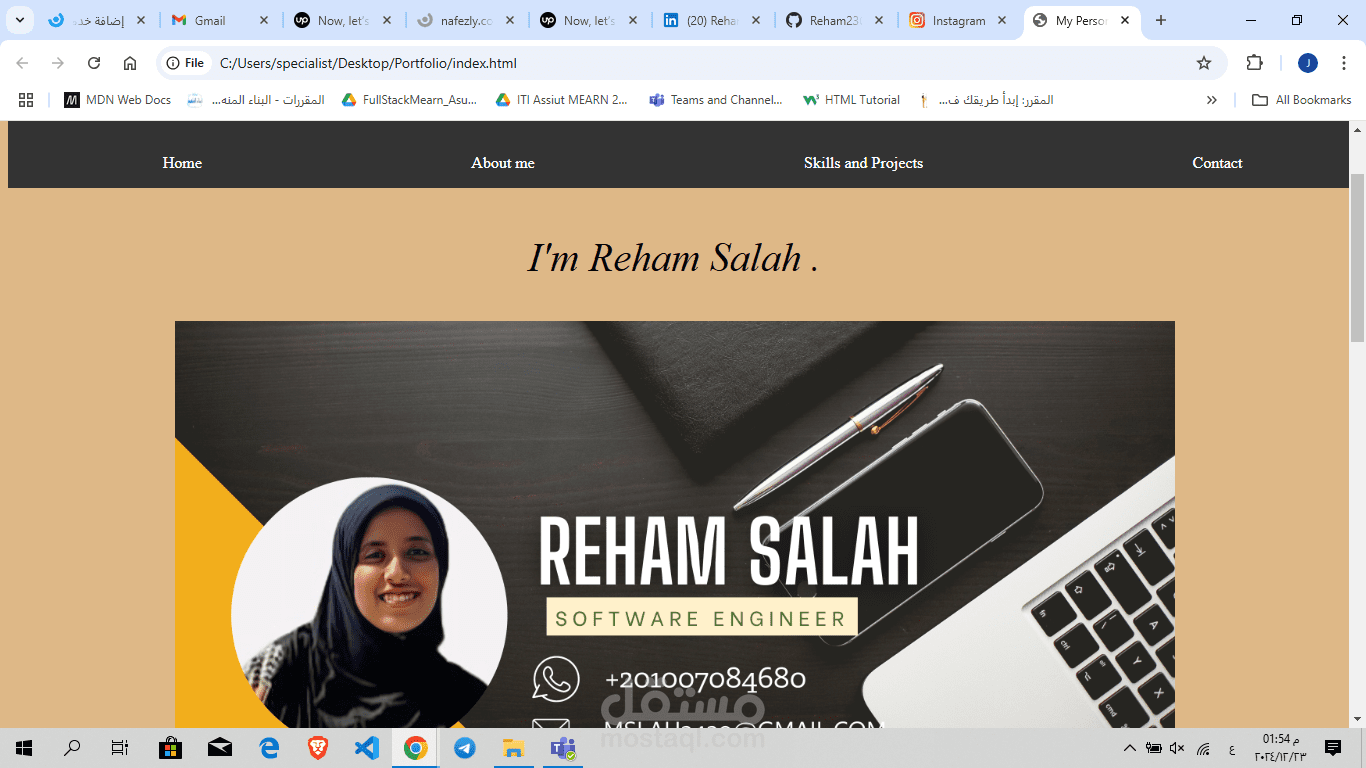Launch Microsoft Edge from taskbar

(269, 748)
